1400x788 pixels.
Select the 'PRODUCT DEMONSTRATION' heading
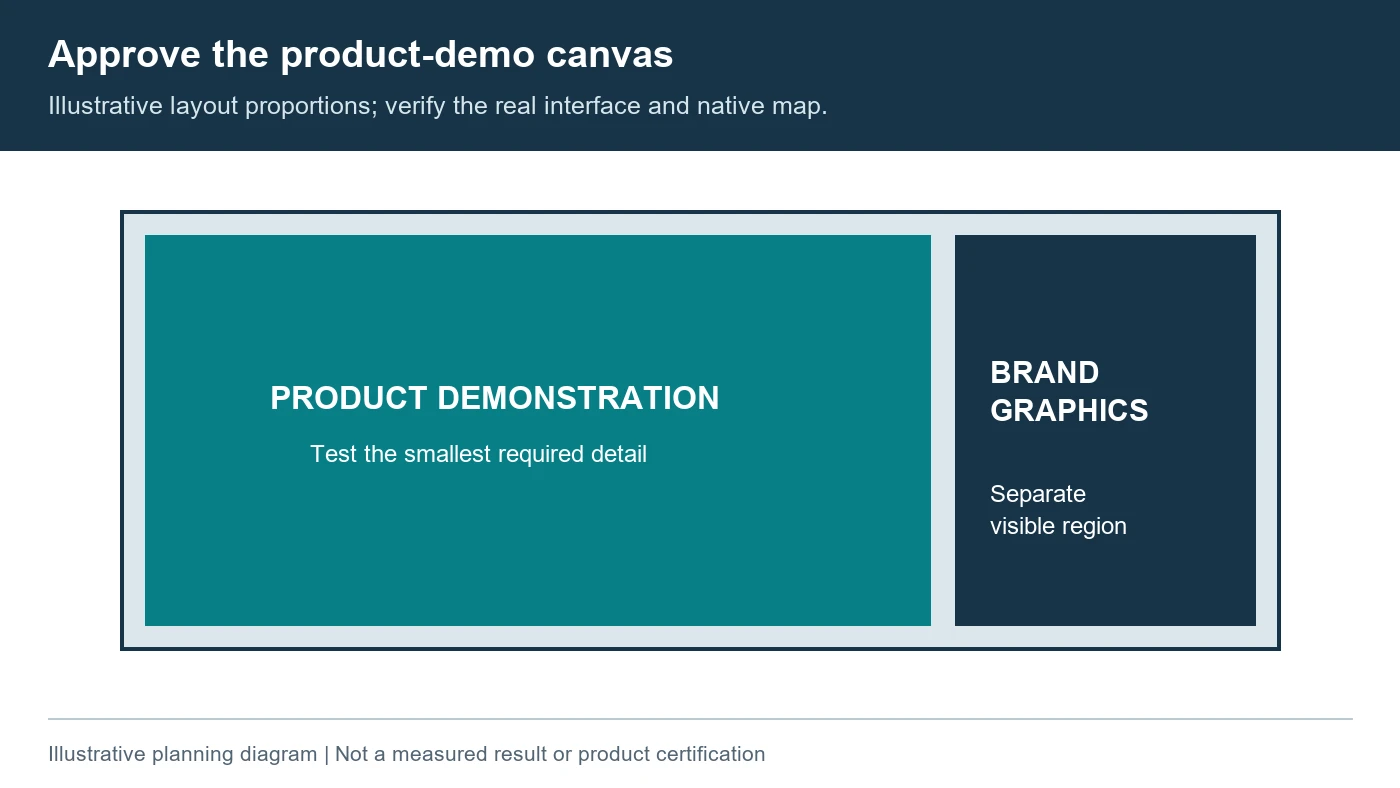(x=495, y=398)
